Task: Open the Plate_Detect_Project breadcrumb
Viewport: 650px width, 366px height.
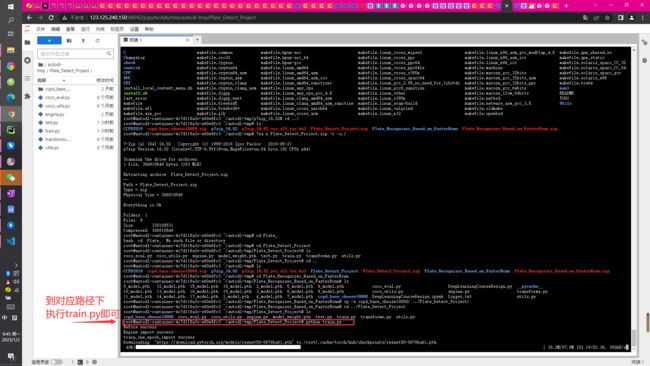Action: point(69,71)
